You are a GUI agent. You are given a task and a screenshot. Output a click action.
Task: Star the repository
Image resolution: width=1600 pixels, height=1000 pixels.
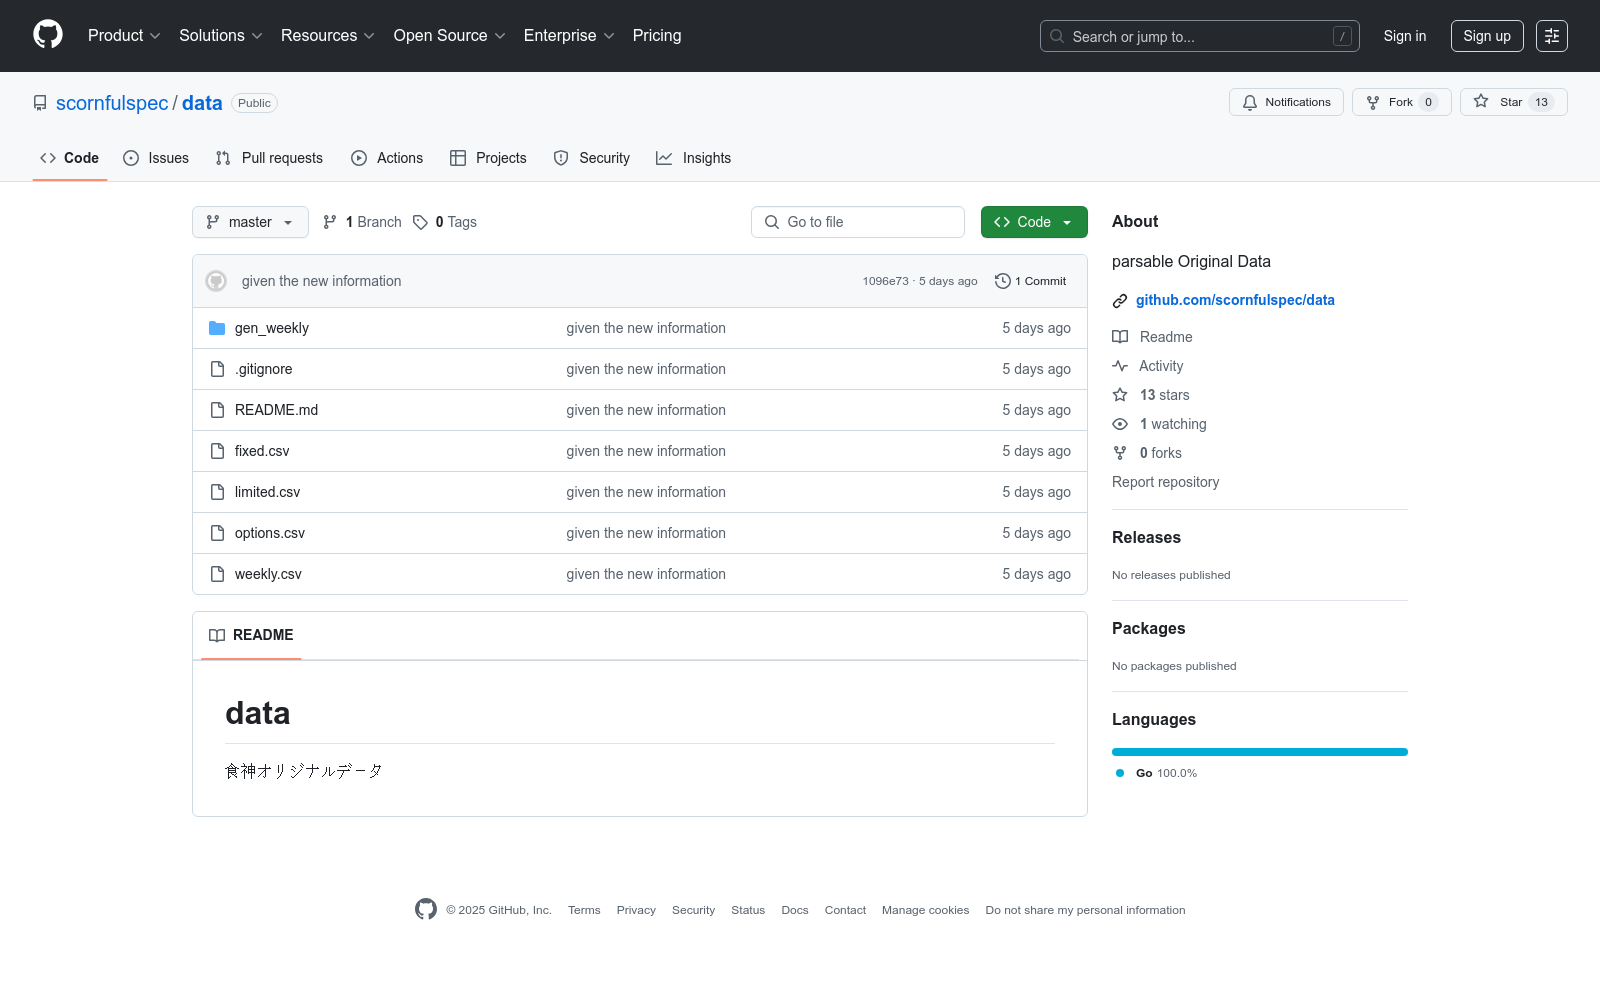click(x=1513, y=102)
